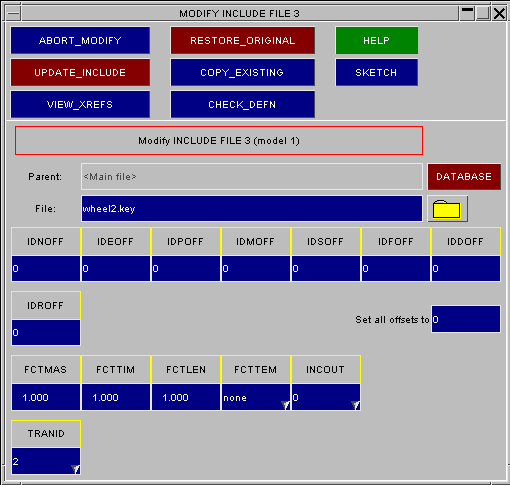The height and width of the screenshot is (485, 510).
Task: Click the FCTLEN header label
Action: [x=186, y=370]
